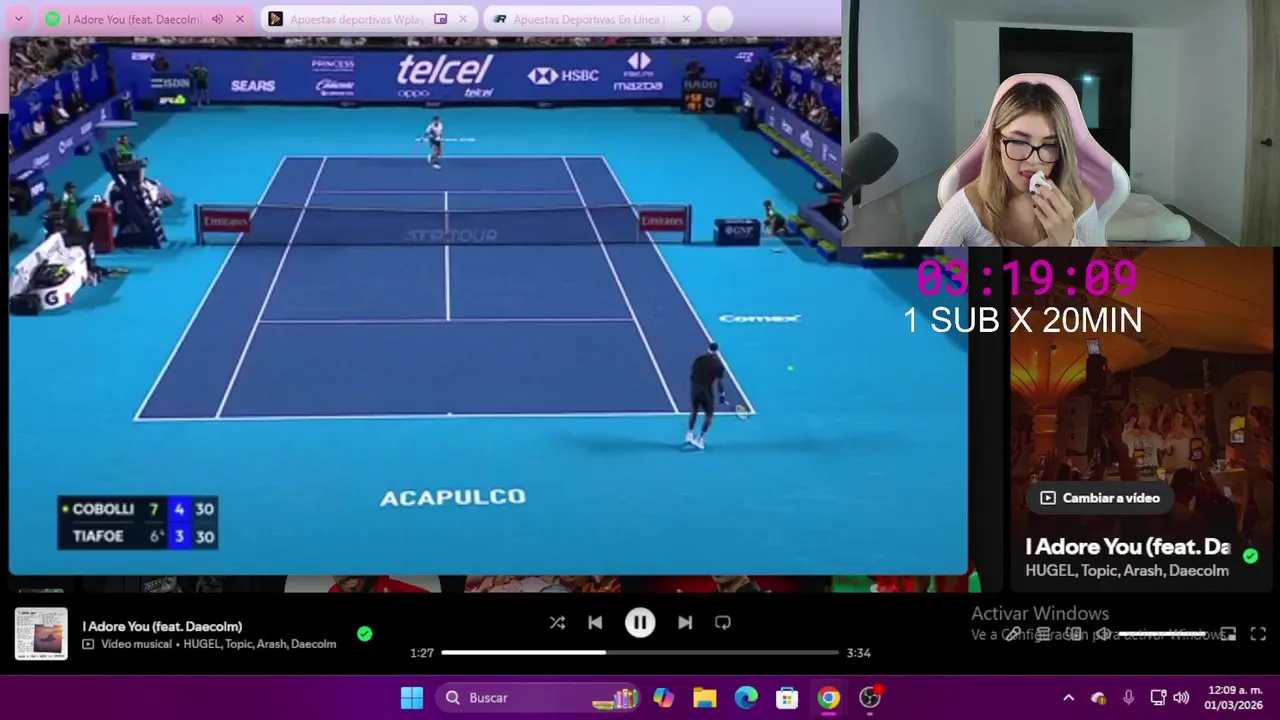Toggle shuffle playback
This screenshot has height=720, width=1280.
click(x=557, y=622)
